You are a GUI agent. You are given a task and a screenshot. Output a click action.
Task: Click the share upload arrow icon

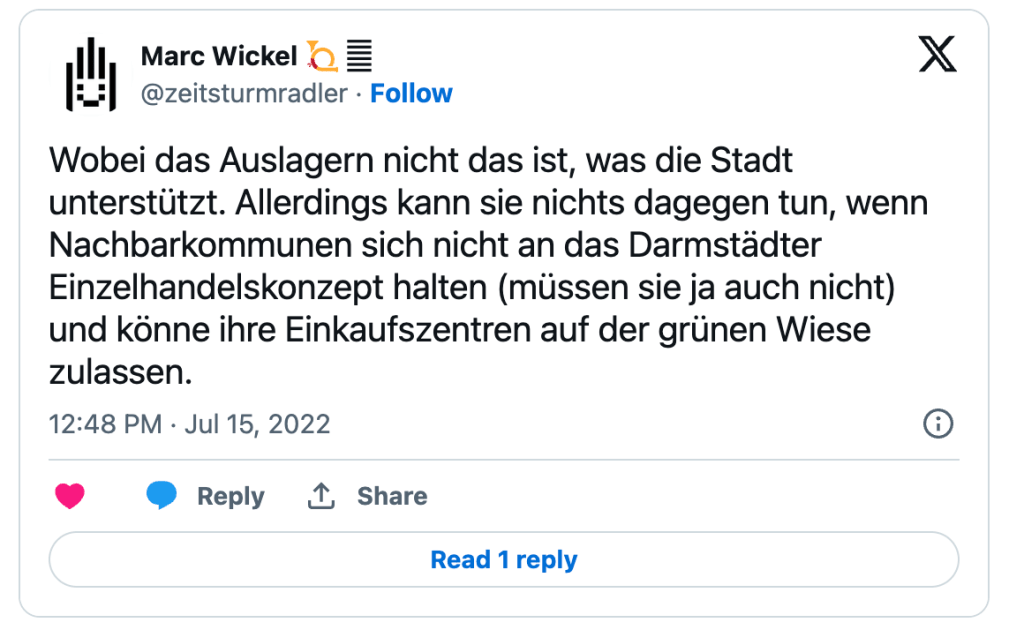click(x=321, y=496)
